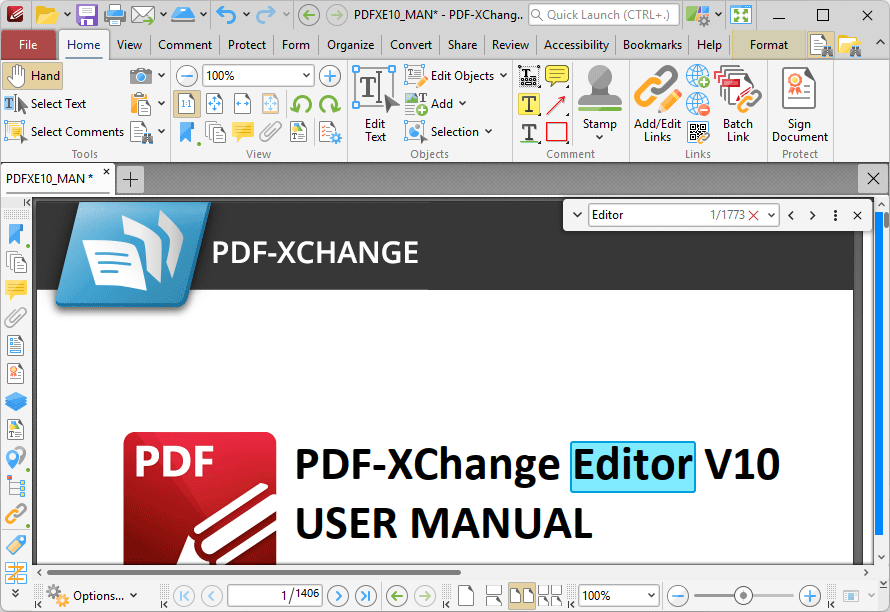Viewport: 890px width, 612px height.
Task: Toggle Actual Size 1:1 view
Action: coord(186,104)
